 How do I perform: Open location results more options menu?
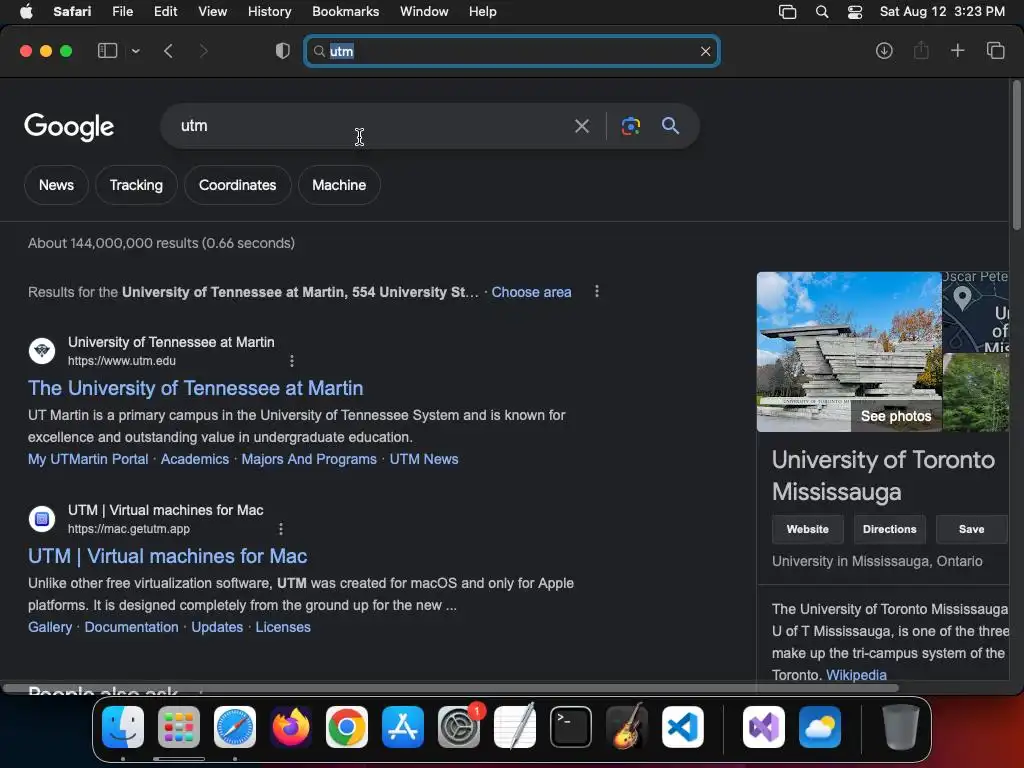[x=596, y=291]
